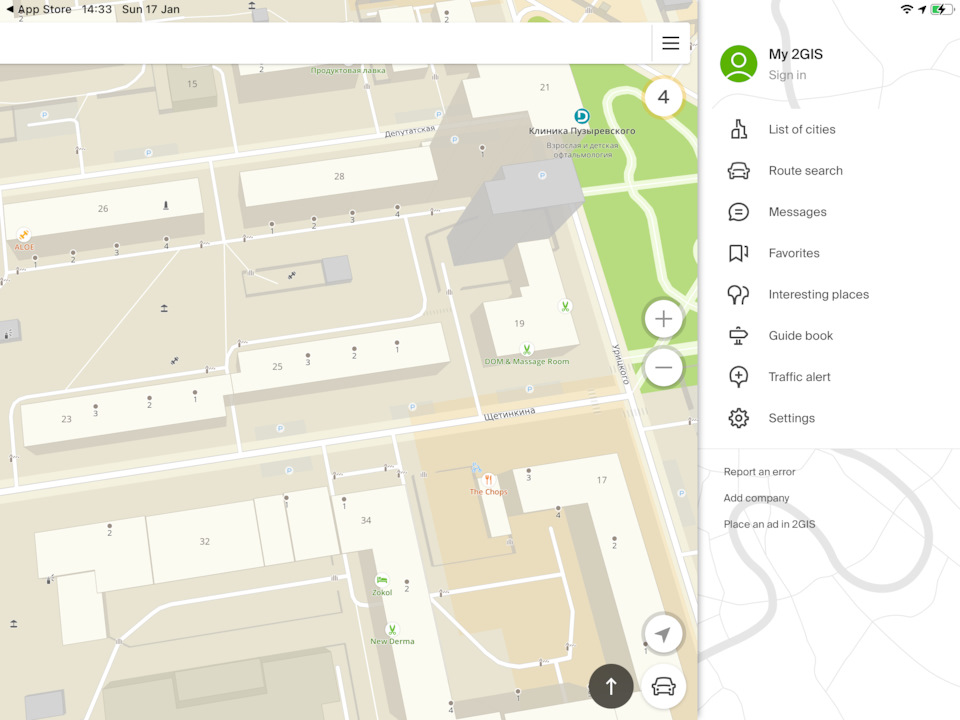
Task: Tap the Щетинкина street label
Action: pyautogui.click(x=509, y=413)
